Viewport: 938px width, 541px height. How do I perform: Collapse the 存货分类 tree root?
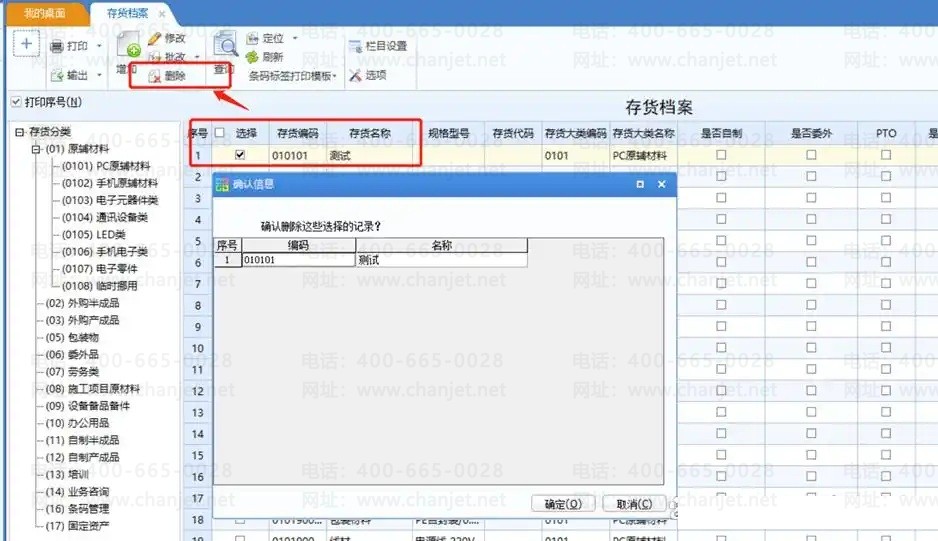pos(20,132)
